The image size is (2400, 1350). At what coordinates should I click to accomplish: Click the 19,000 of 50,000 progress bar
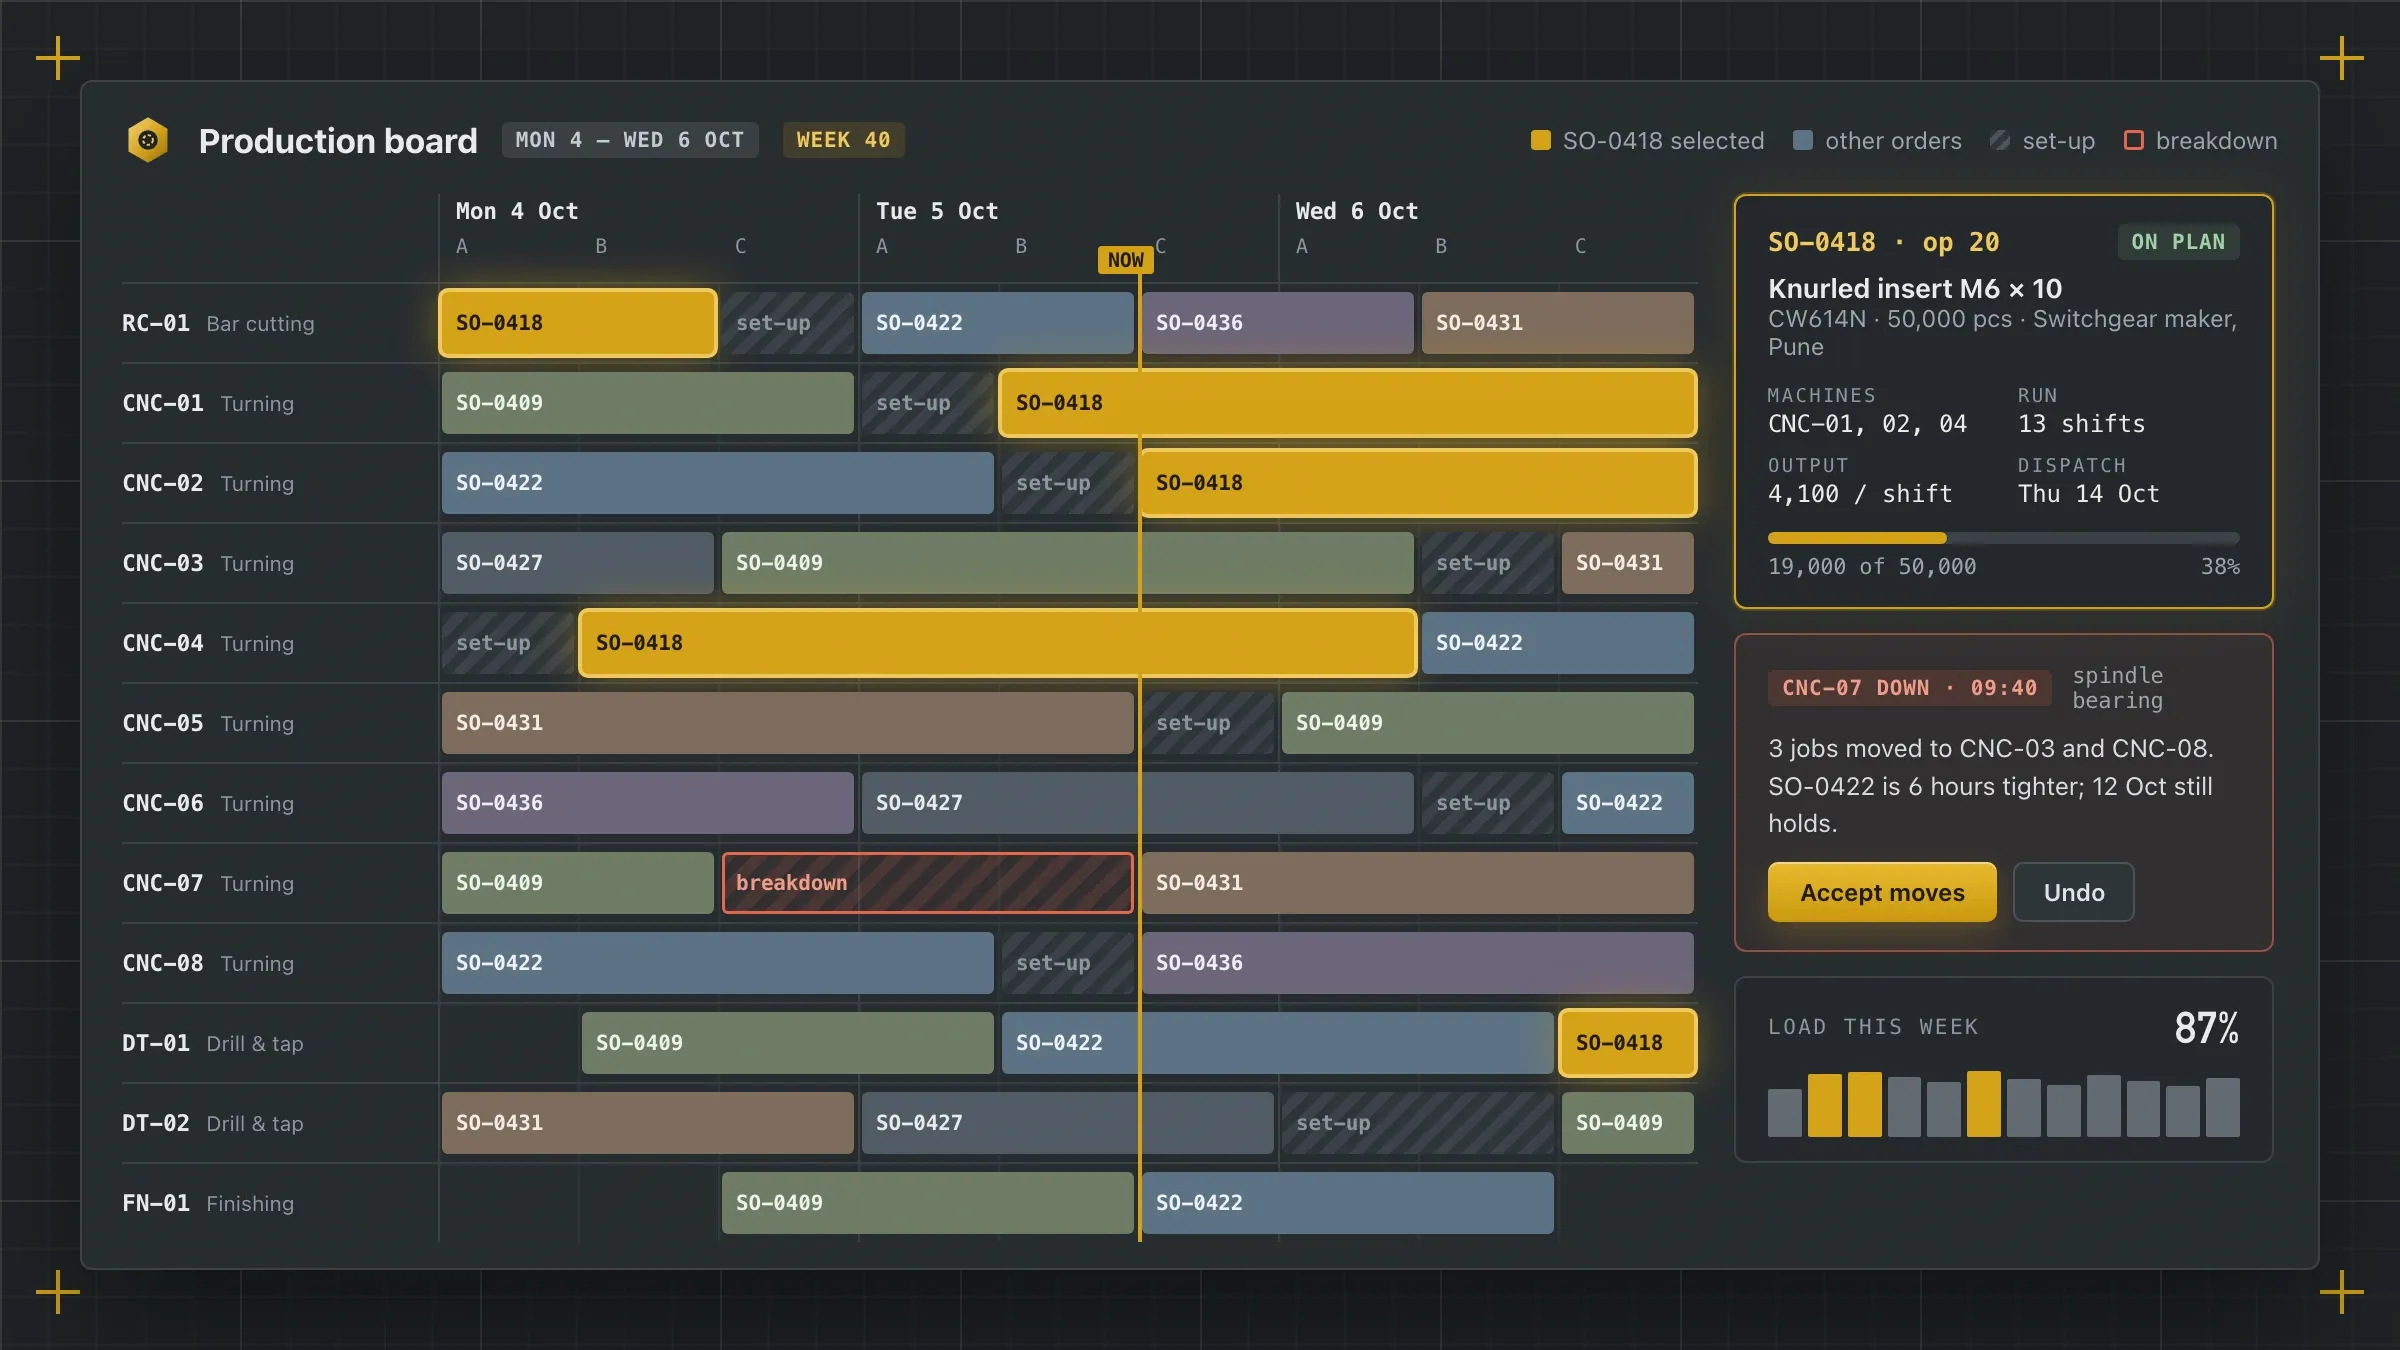pyautogui.click(x=2004, y=538)
